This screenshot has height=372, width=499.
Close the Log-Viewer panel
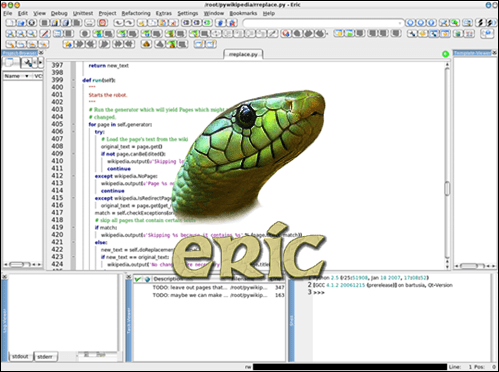pos(5,276)
